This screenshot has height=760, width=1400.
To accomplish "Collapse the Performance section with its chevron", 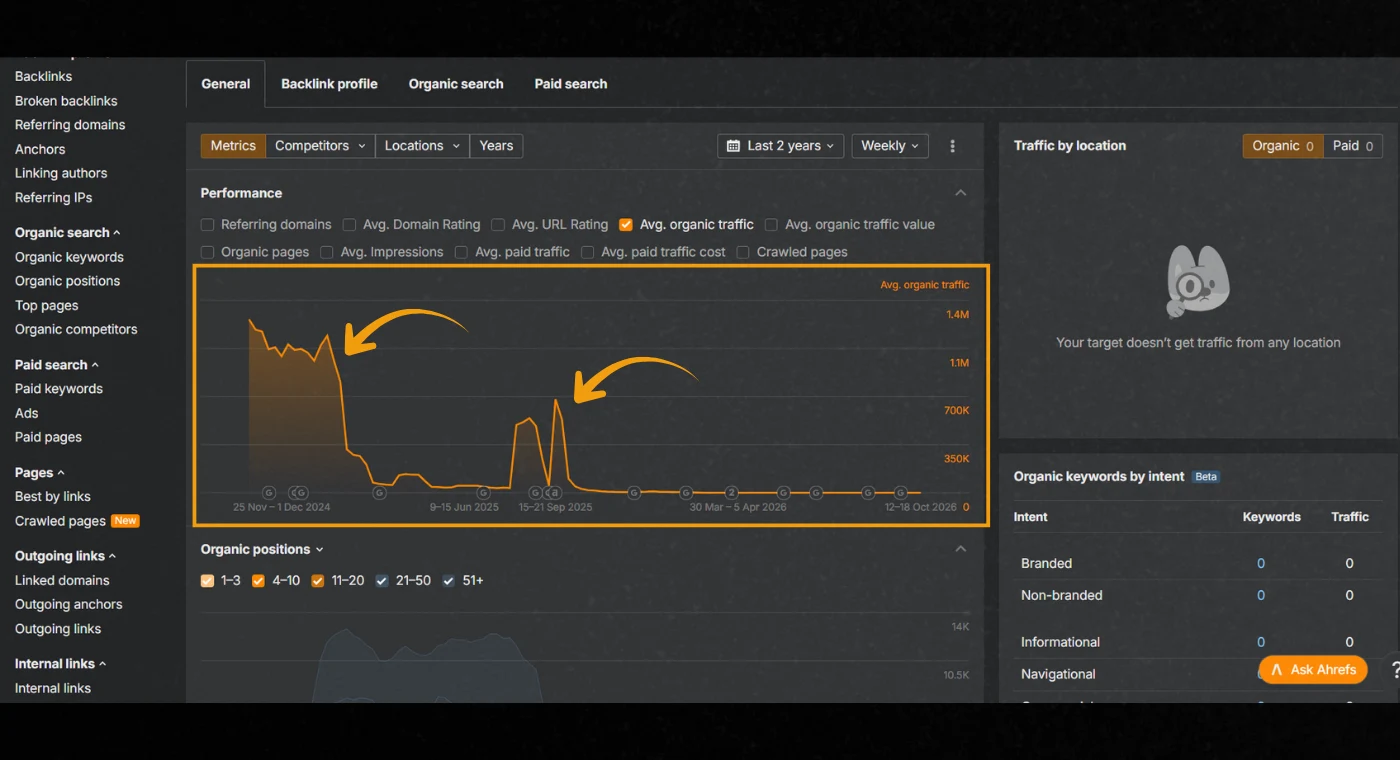I will tap(961, 193).
